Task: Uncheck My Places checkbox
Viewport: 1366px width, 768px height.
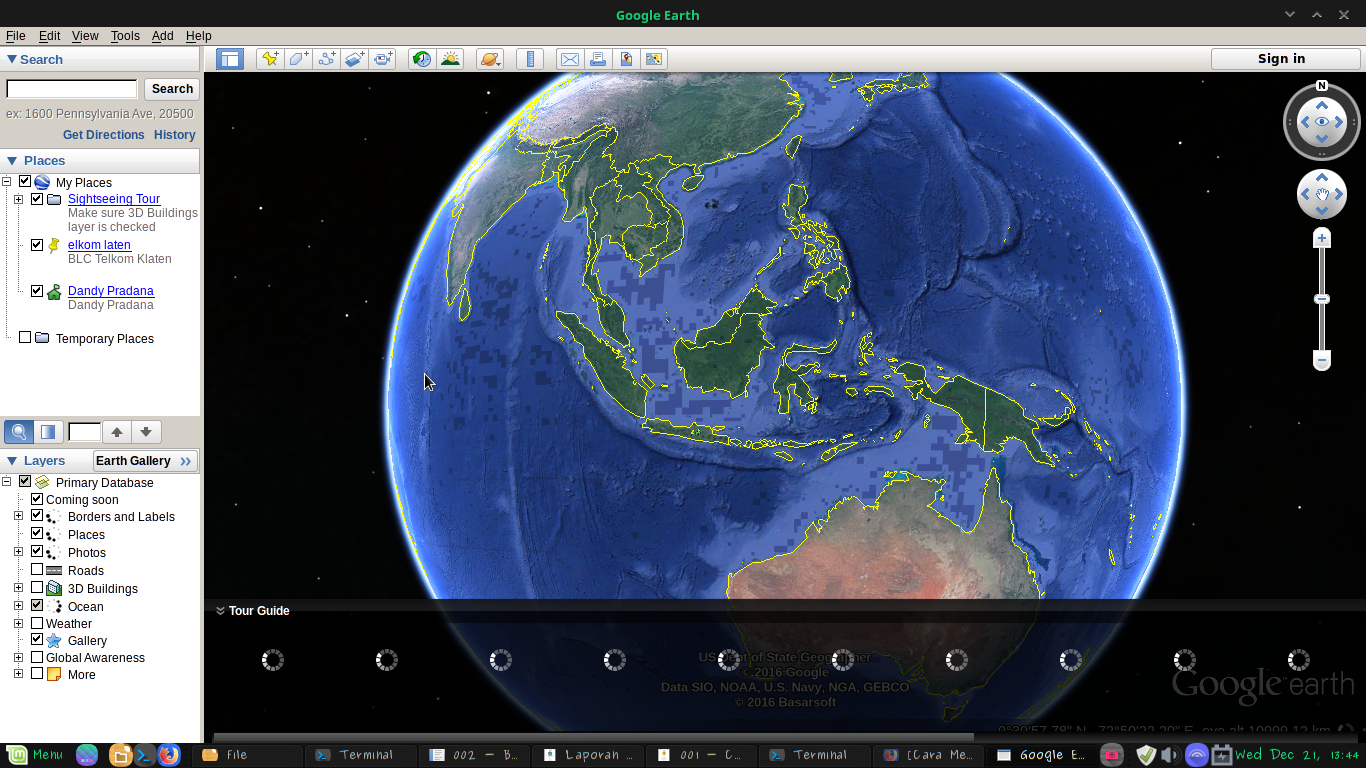Action: click(x=25, y=181)
